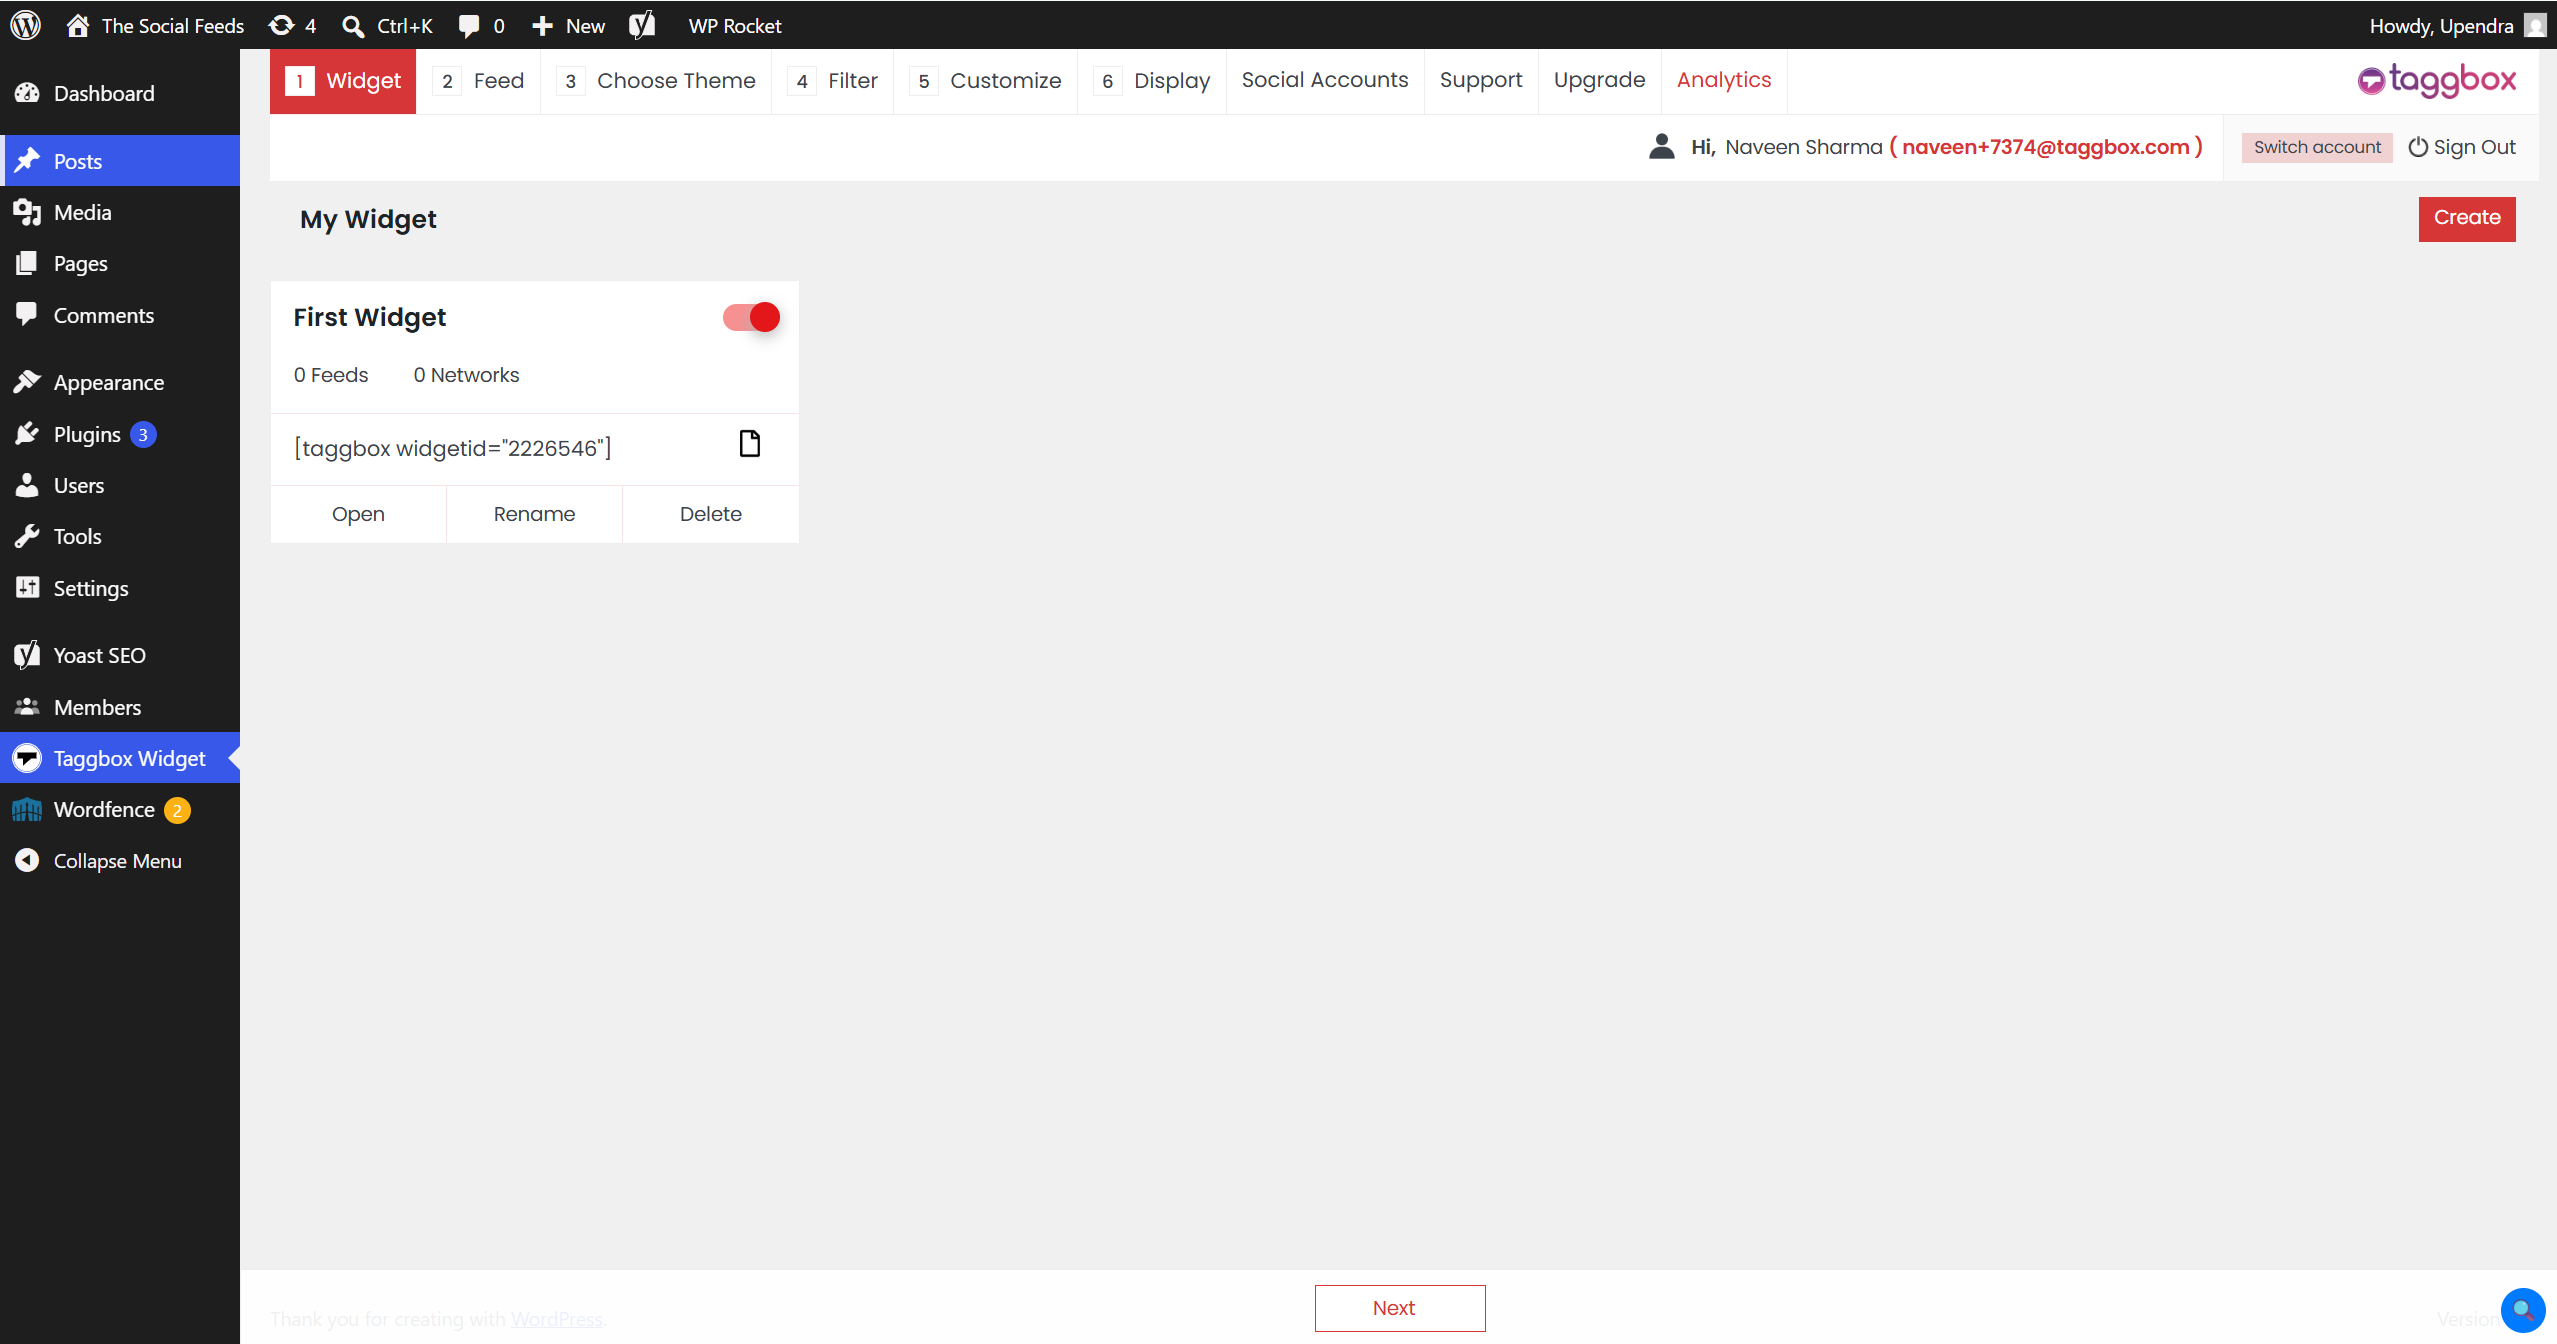Copy the taggbox shortcode with copy icon
Viewport: 2557px width, 1344px height.
[750, 444]
